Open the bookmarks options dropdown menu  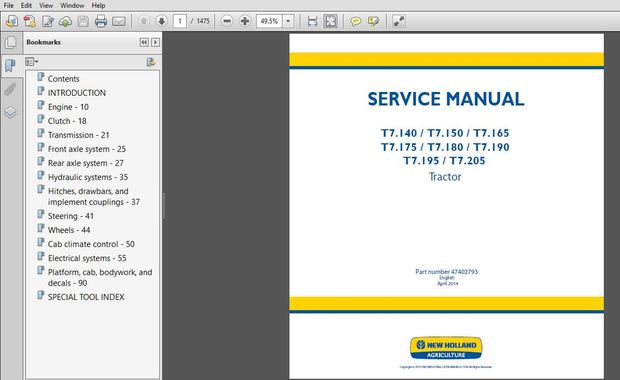click(32, 62)
